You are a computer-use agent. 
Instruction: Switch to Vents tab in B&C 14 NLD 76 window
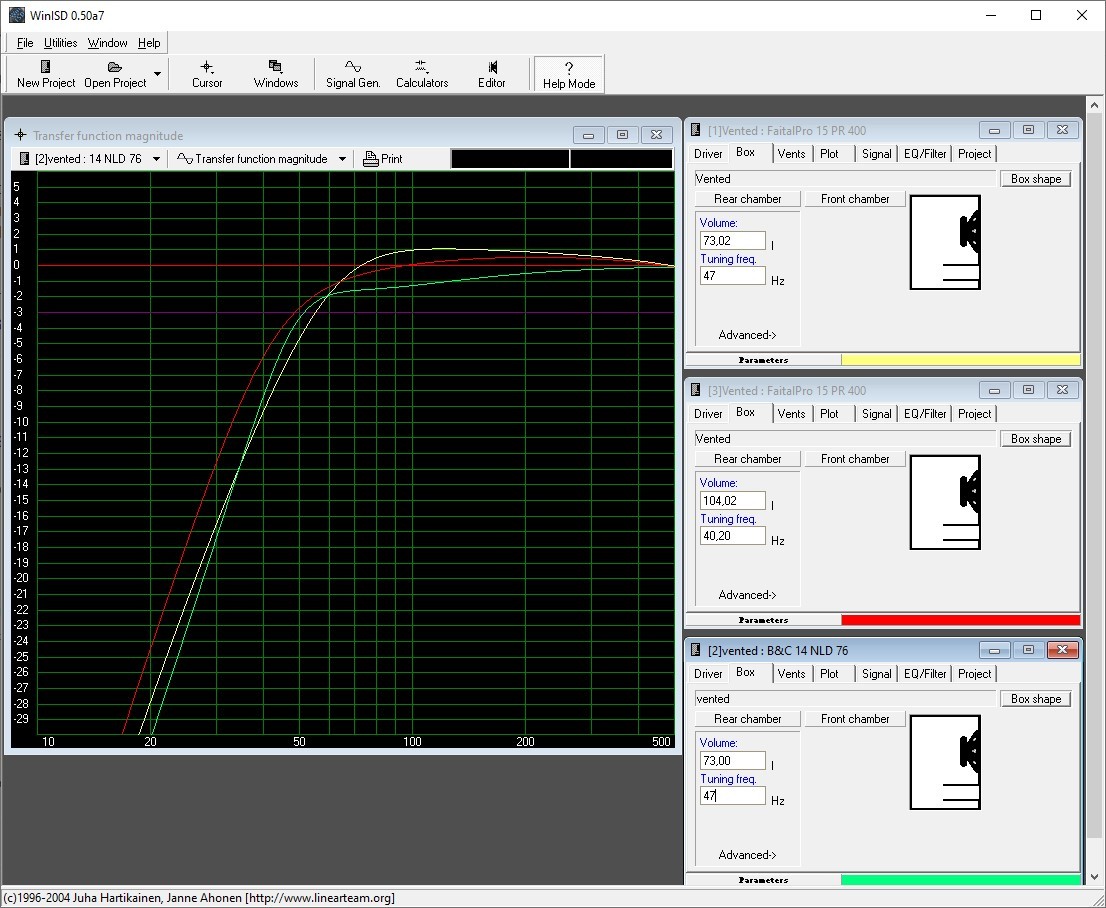(791, 674)
